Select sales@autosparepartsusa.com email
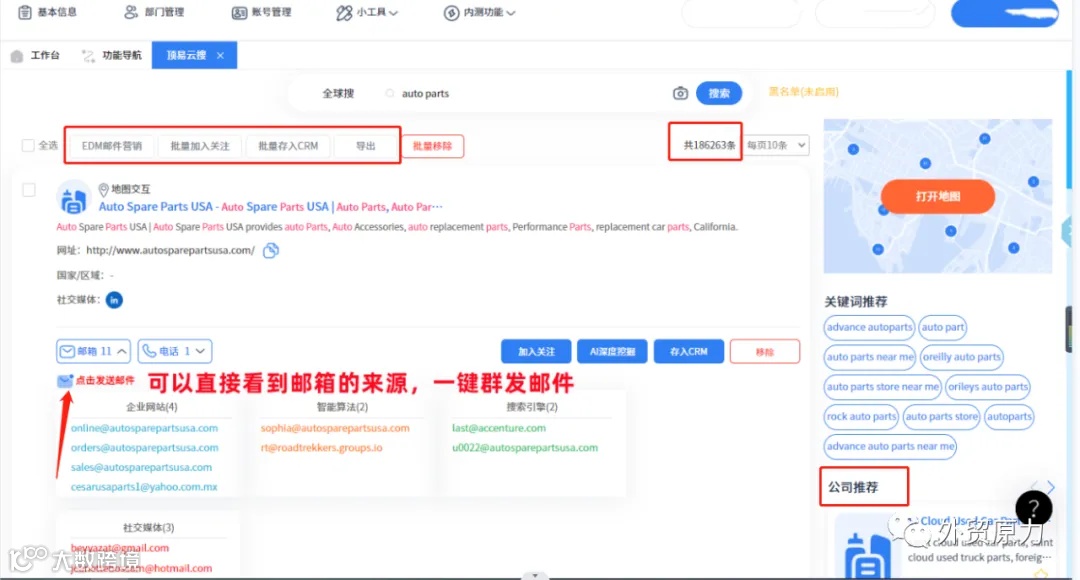The image size is (1080, 580). click(141, 467)
